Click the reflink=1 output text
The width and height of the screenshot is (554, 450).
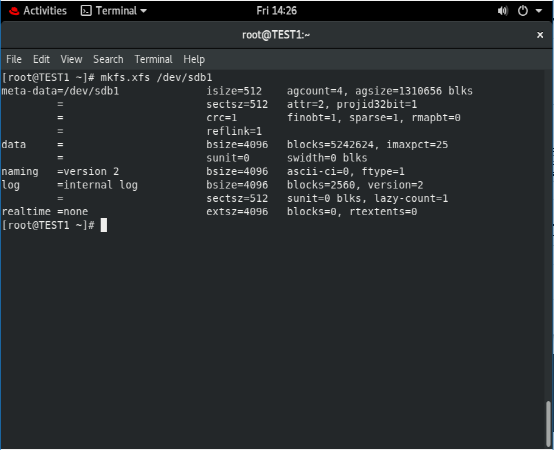(x=234, y=131)
